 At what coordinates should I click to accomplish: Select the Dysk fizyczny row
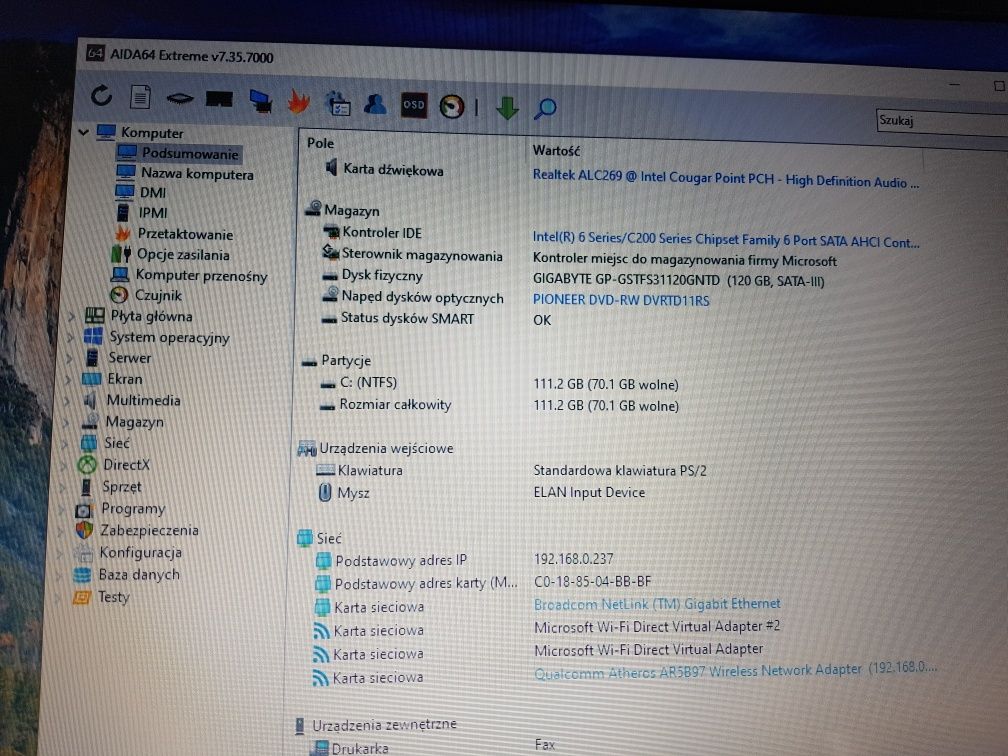point(572,278)
